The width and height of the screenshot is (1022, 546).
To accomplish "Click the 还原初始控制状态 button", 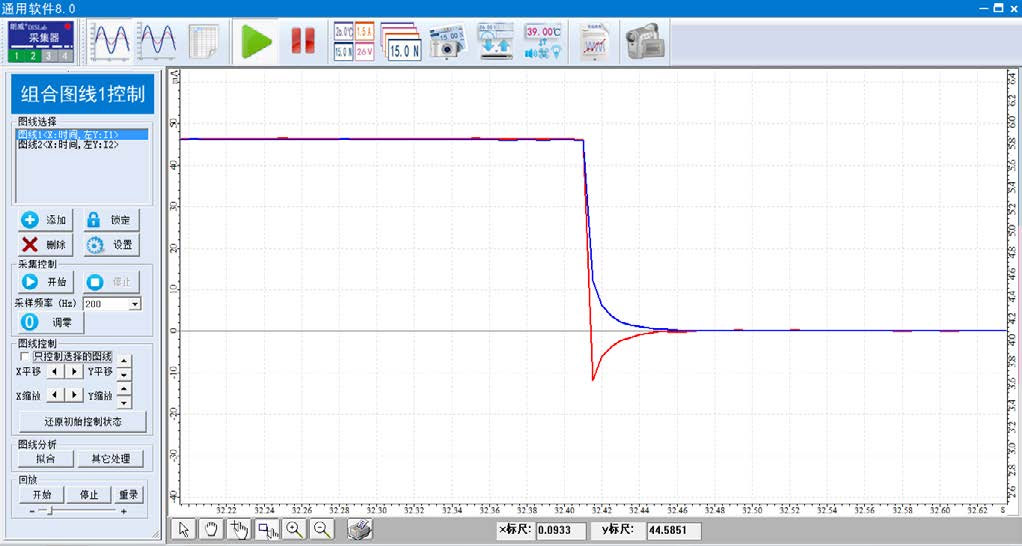I will coord(82,421).
